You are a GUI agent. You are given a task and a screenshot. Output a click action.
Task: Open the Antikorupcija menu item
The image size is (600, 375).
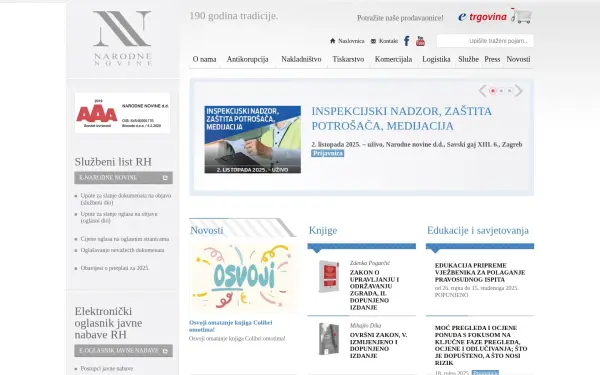[247, 59]
